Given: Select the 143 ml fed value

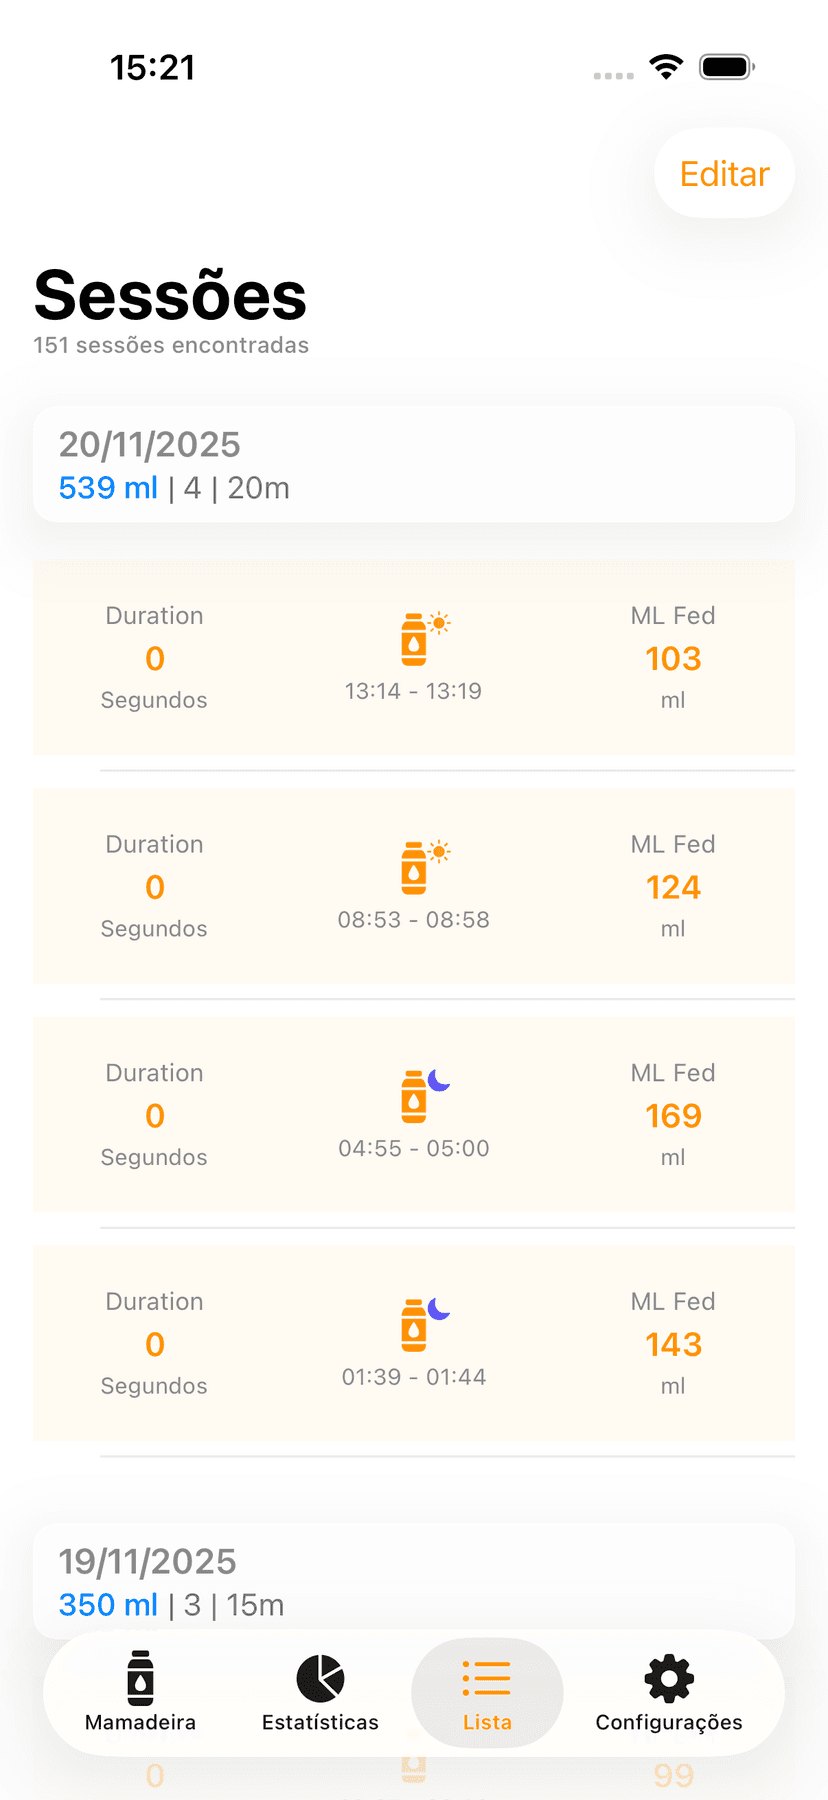Looking at the screenshot, I should [x=673, y=1345].
